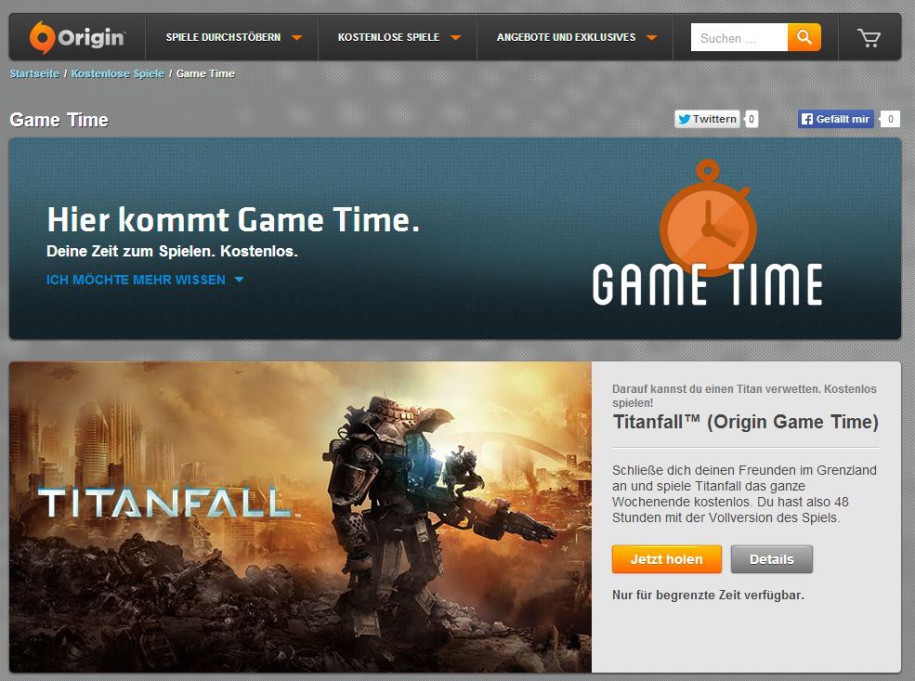Click into the Suchen search field
915x681 pixels.
coord(739,37)
